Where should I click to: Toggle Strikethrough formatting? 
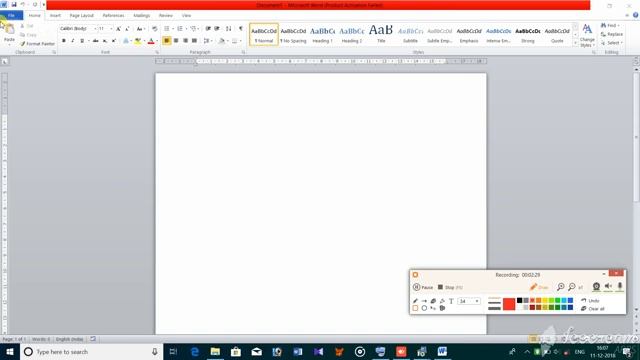point(96,41)
